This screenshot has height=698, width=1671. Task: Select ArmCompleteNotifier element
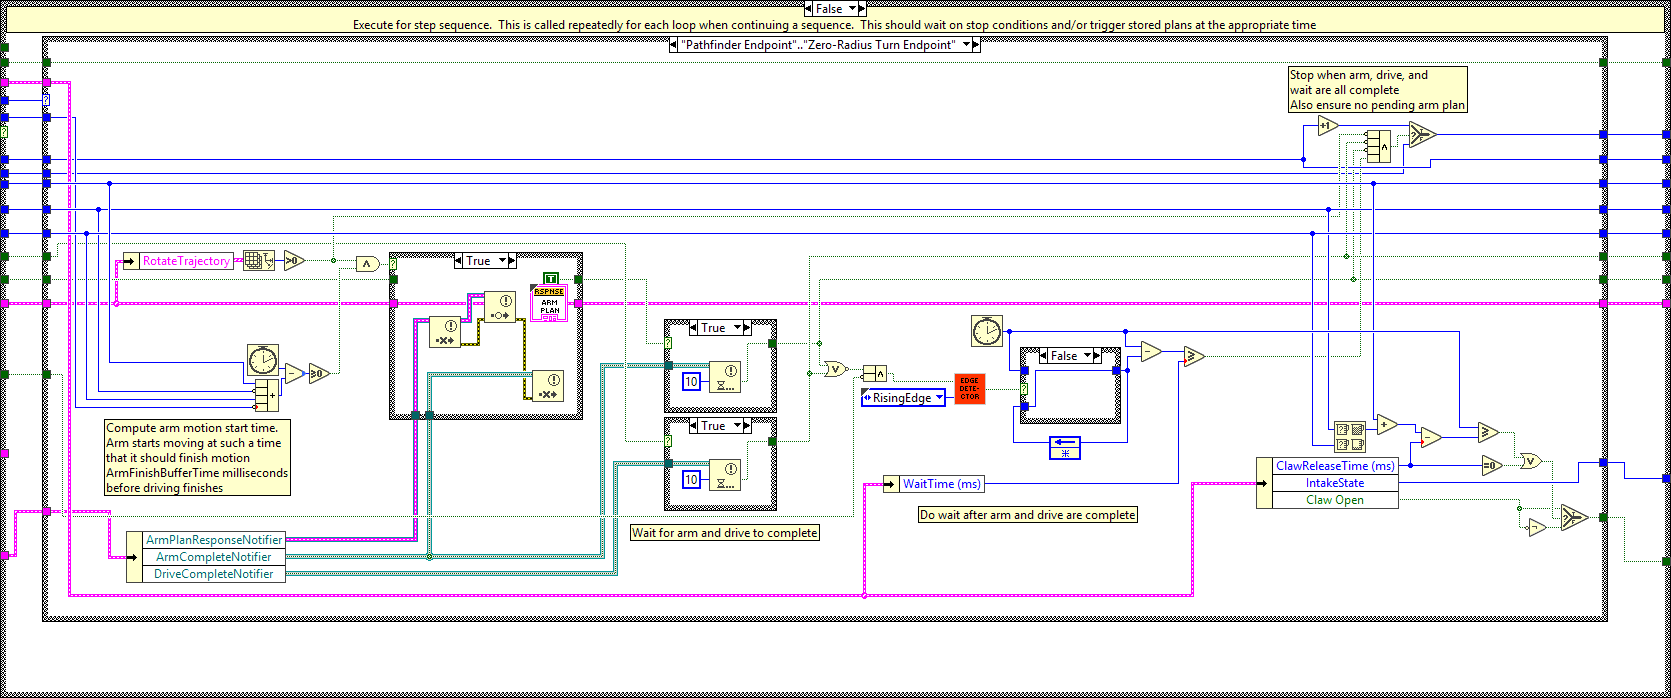pyautogui.click(x=214, y=557)
